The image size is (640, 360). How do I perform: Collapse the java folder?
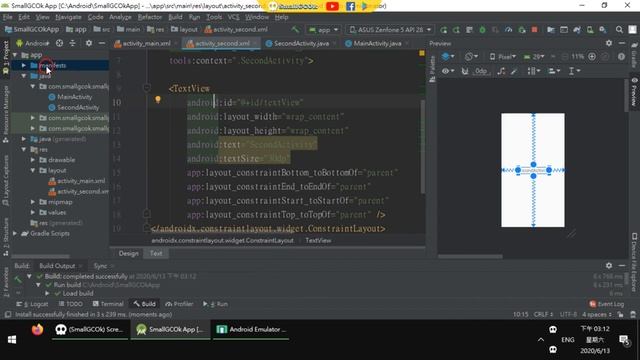click(24, 76)
